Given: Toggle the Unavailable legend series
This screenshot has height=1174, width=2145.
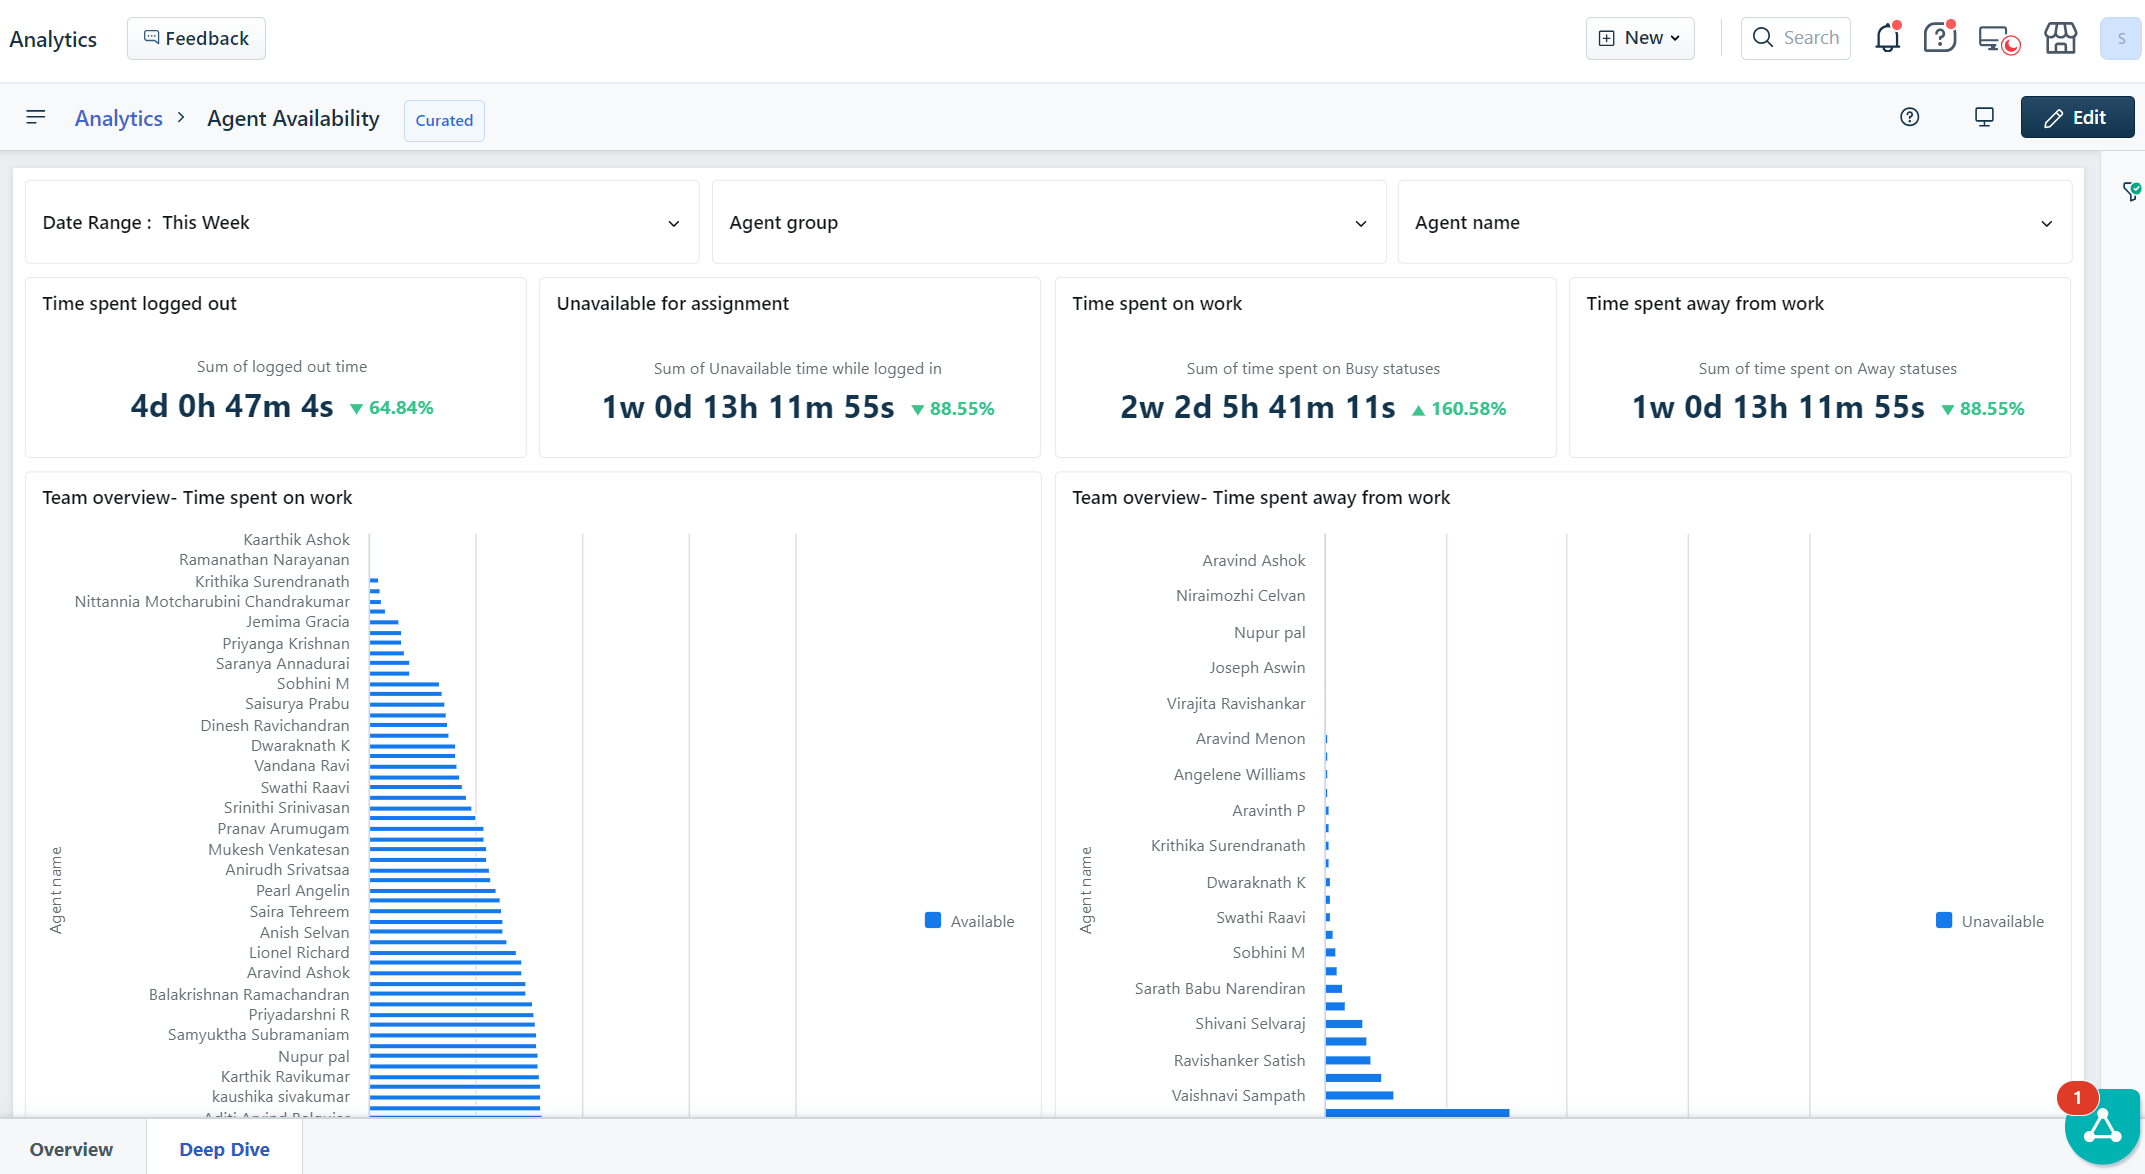Looking at the screenshot, I should [x=1990, y=921].
